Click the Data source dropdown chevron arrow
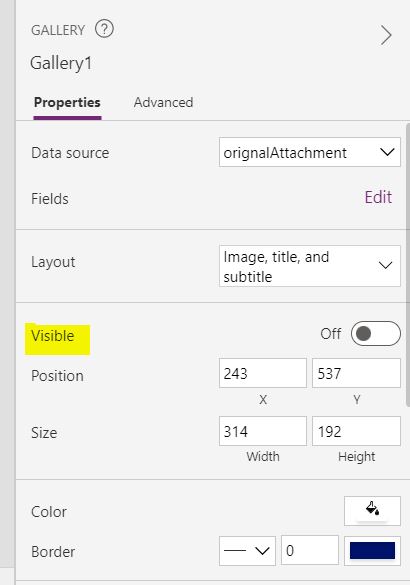This screenshot has height=585, width=410. (x=387, y=152)
